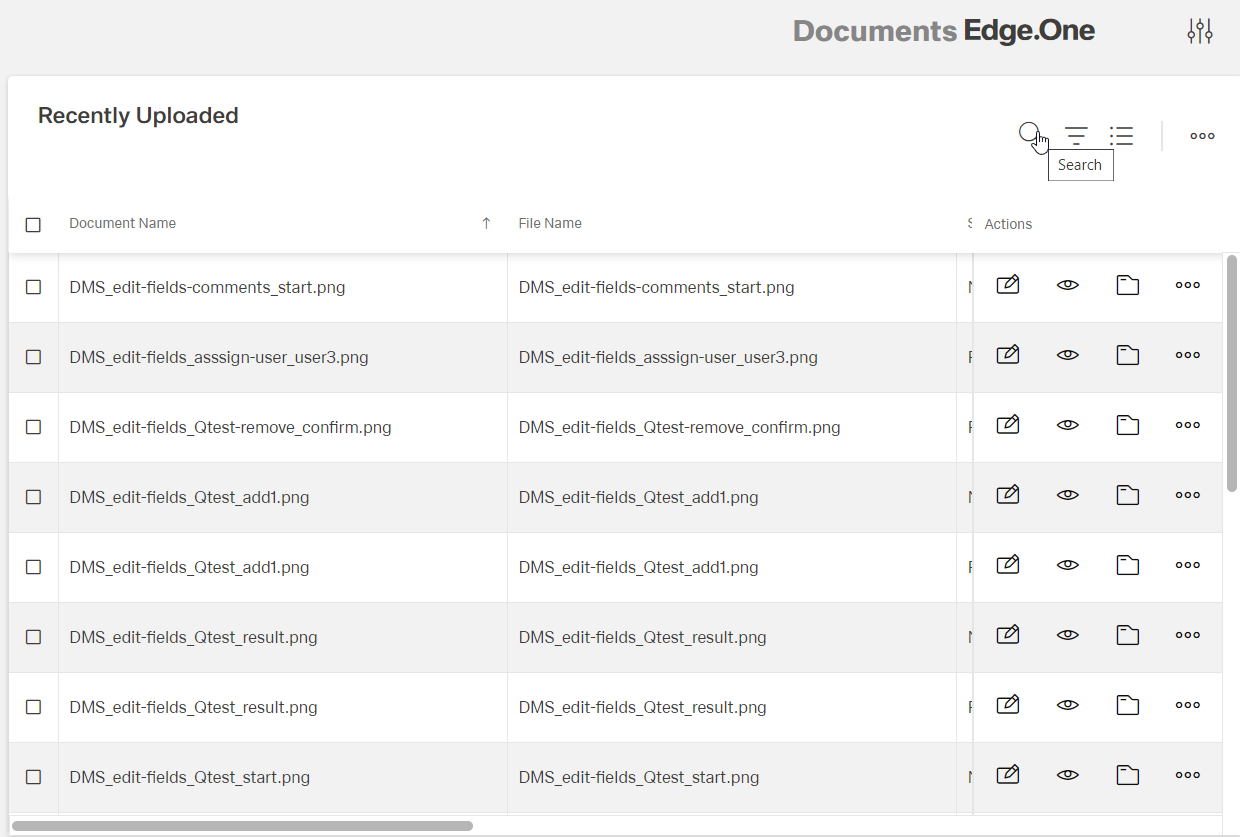
Task: Open more options menu for Recently Uploaded
Action: point(1202,136)
